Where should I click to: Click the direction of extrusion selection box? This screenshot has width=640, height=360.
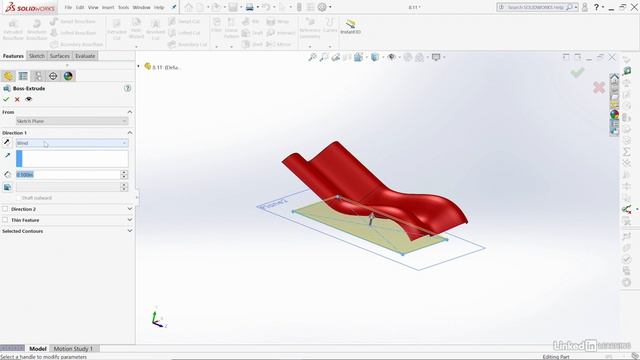(x=72, y=158)
